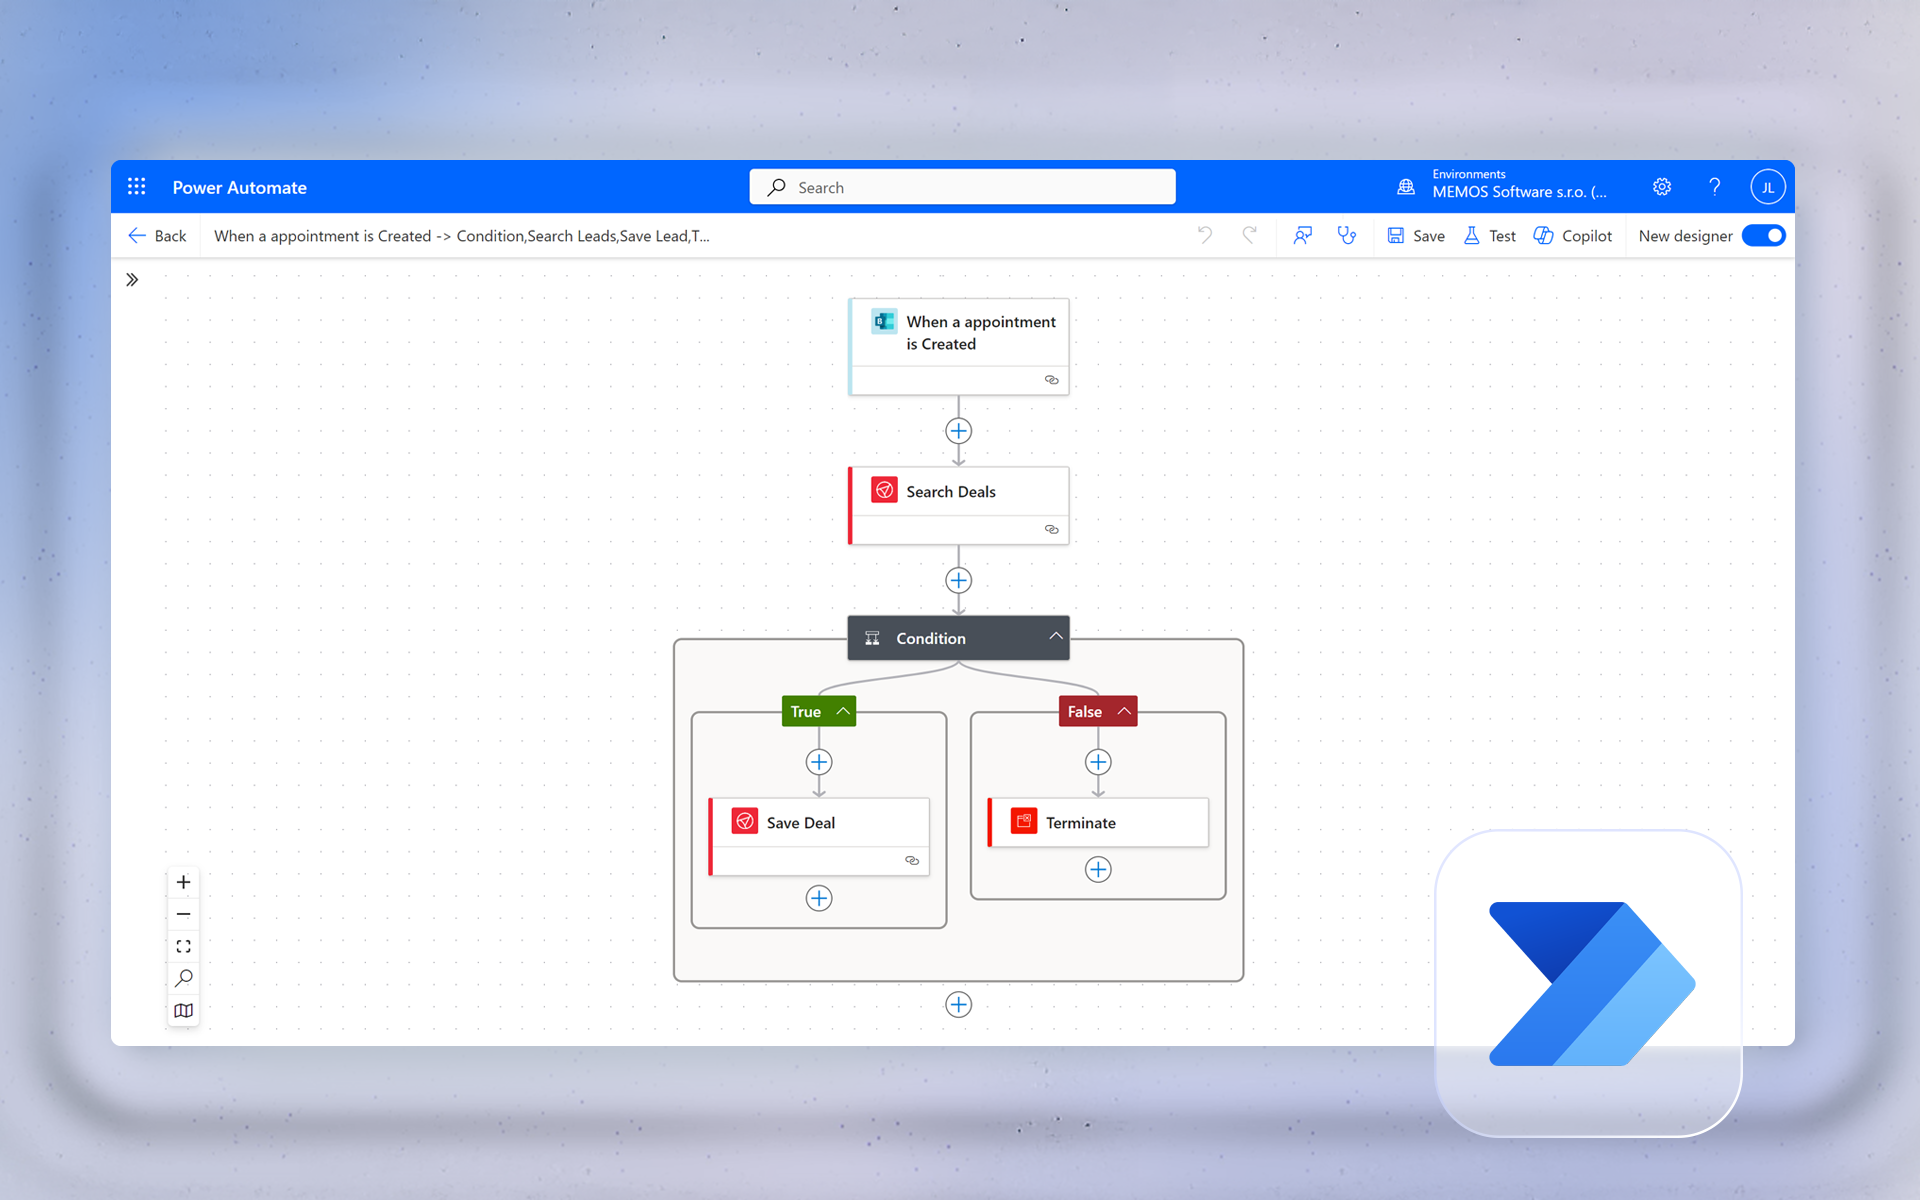Collapse the True branch
The width and height of the screenshot is (1920, 1200).
click(x=843, y=711)
